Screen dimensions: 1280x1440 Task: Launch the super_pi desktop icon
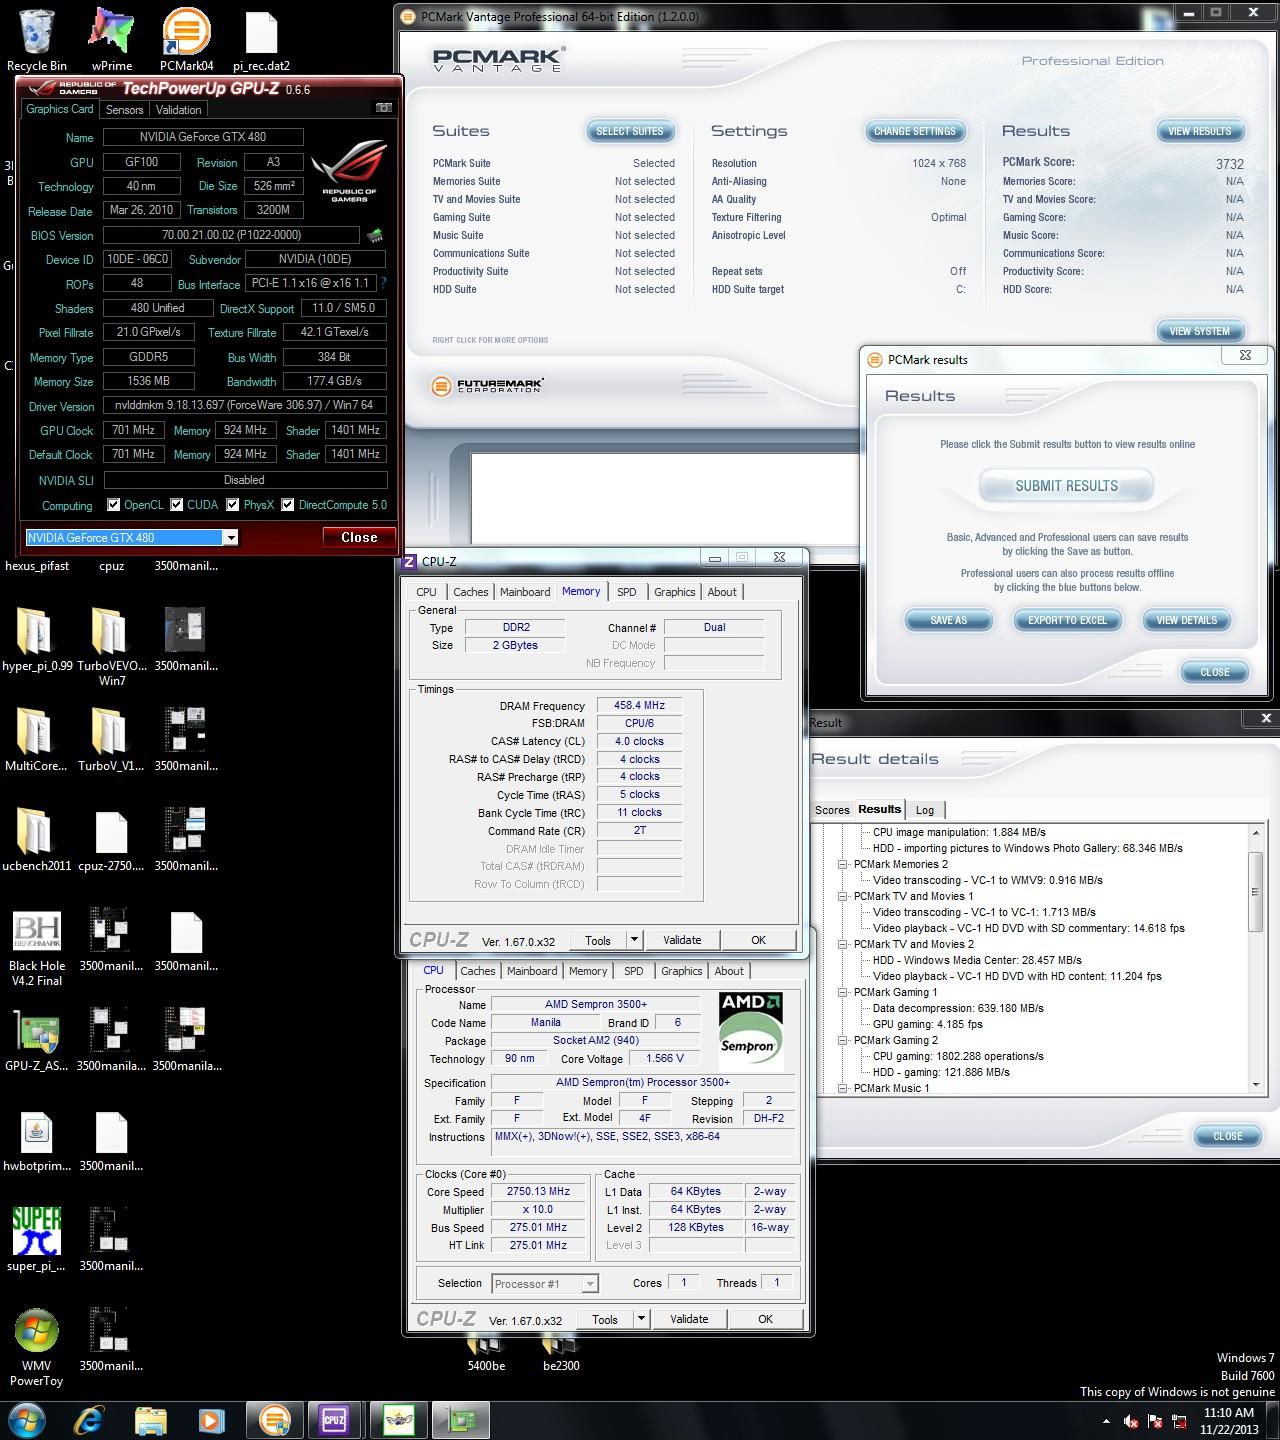(x=37, y=1240)
